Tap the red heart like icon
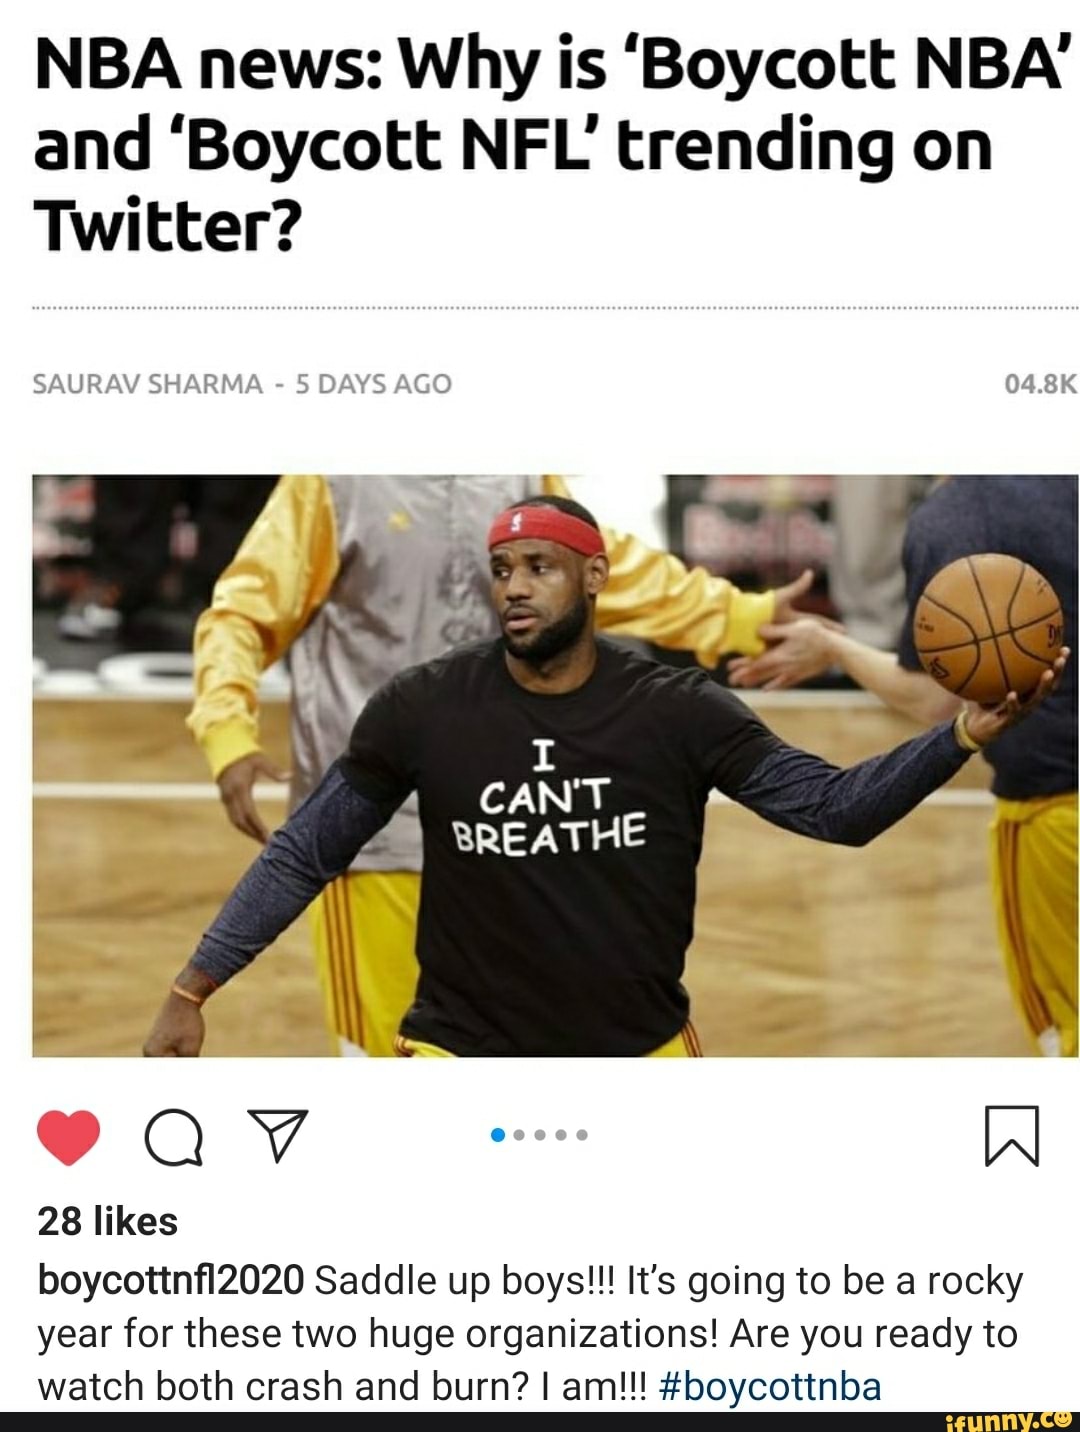This screenshot has width=1080, height=1432. 69,1137
